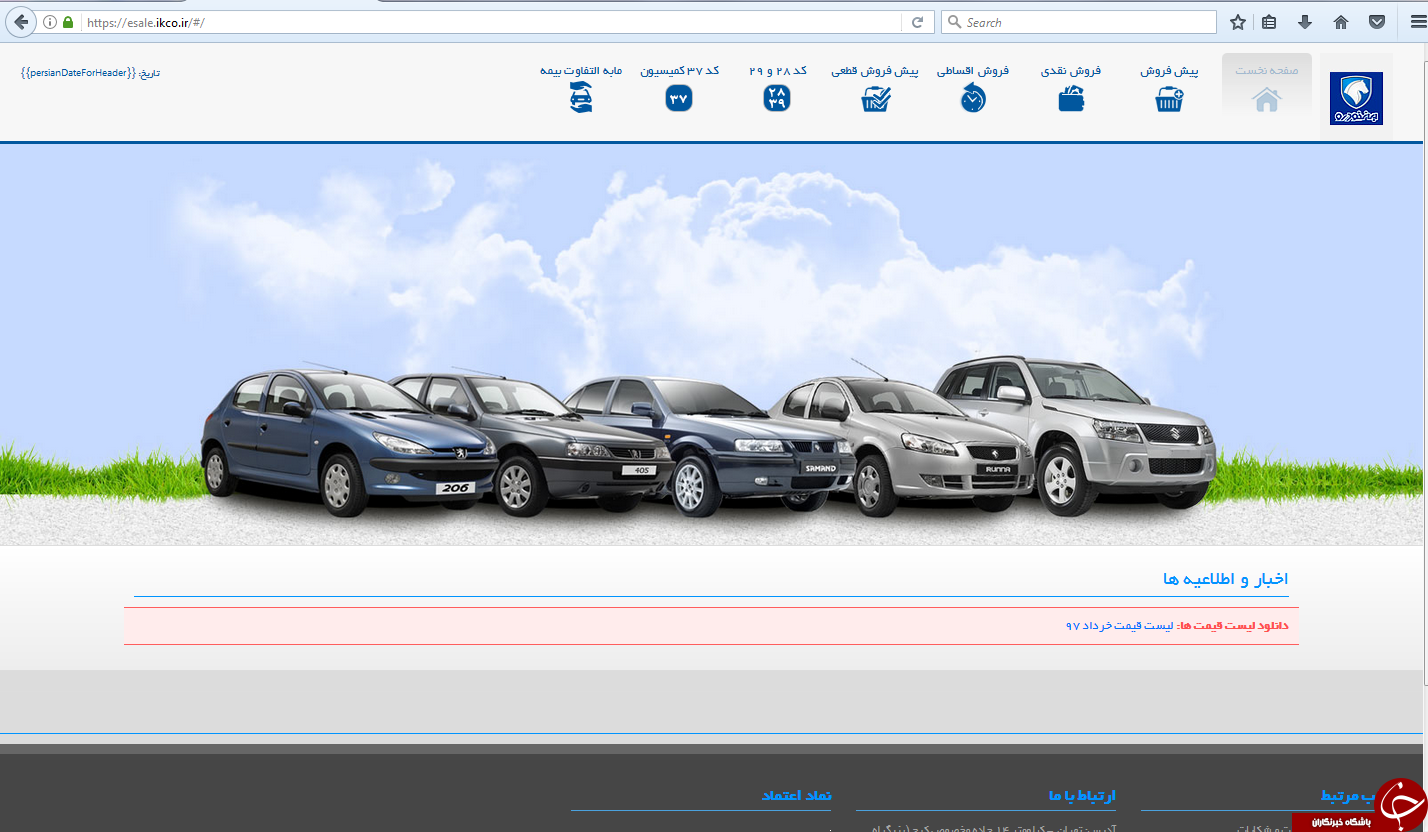The image size is (1428, 832).
Task: Open the Pocket icon in toolbar
Action: click(x=1377, y=22)
